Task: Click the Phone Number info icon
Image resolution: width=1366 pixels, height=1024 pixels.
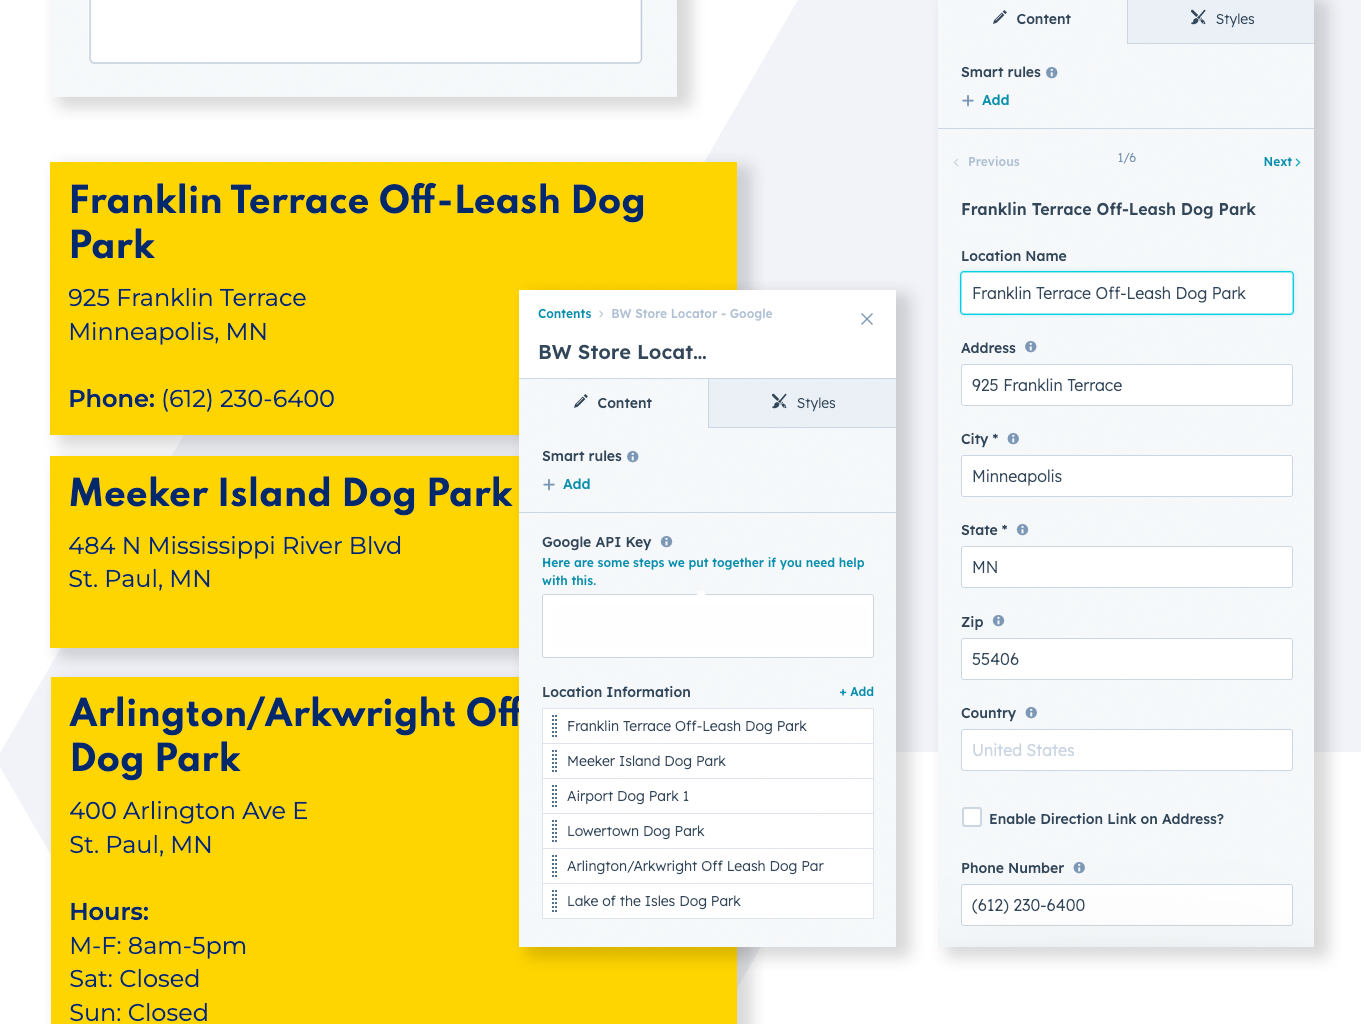Action: (1079, 868)
